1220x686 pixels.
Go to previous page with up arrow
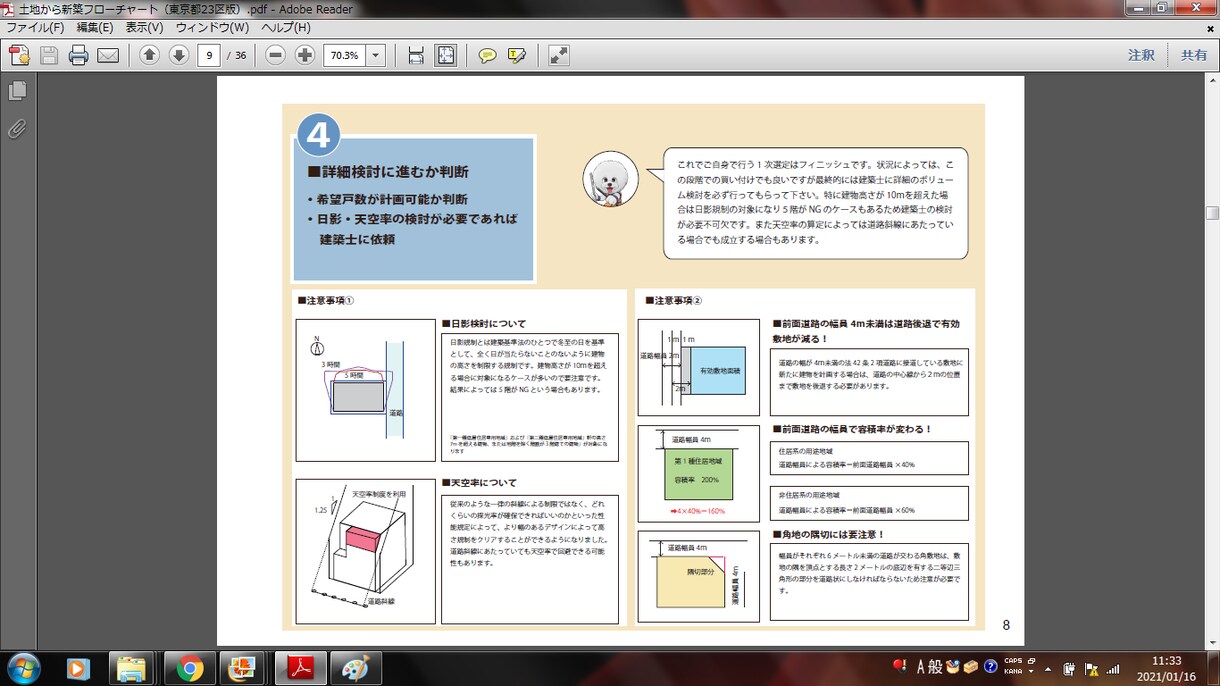[x=149, y=55]
